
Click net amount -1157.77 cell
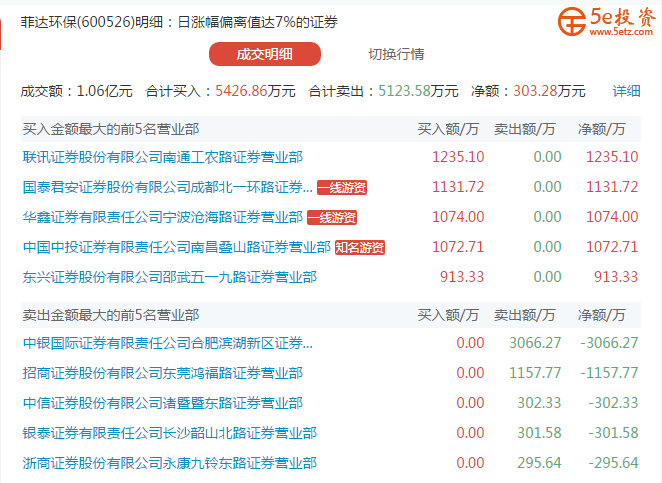click(x=609, y=373)
